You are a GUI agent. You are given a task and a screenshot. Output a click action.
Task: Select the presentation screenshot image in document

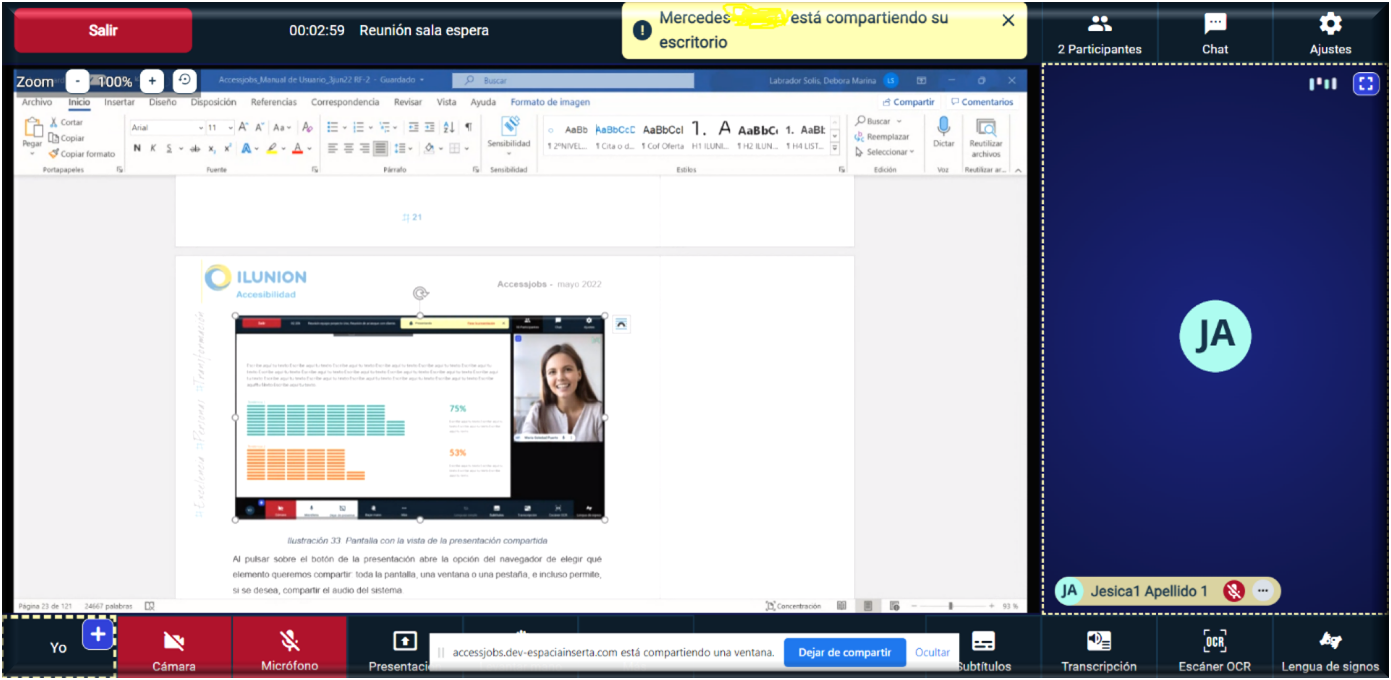(x=420, y=419)
